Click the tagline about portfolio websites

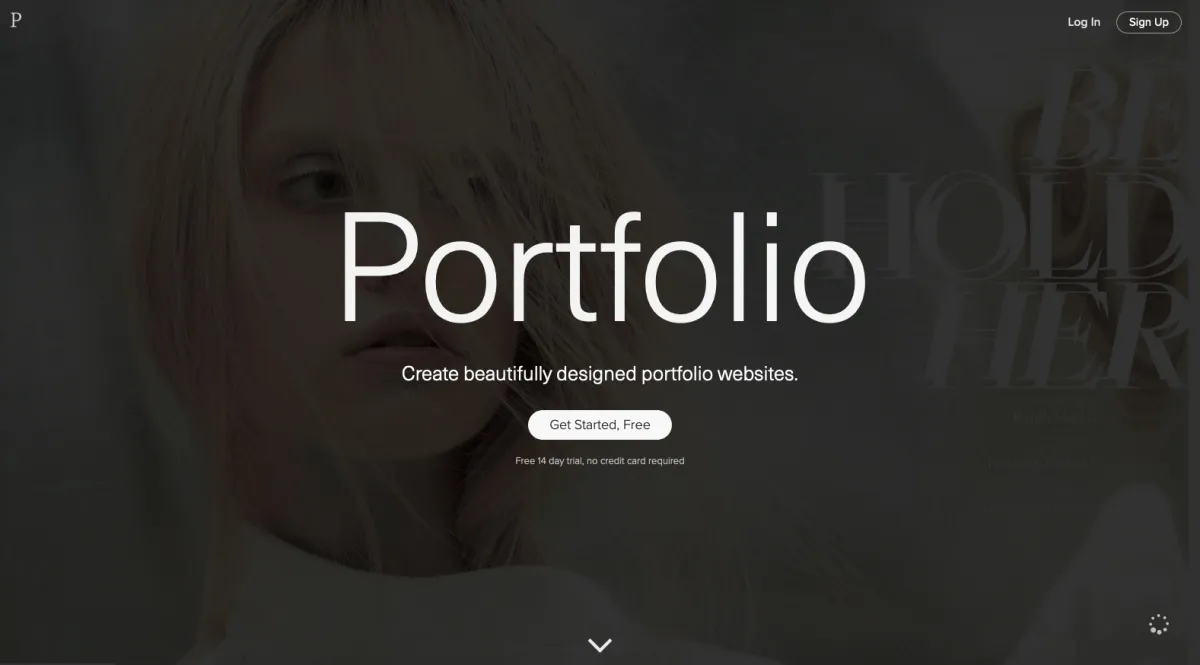pyautogui.click(x=600, y=374)
